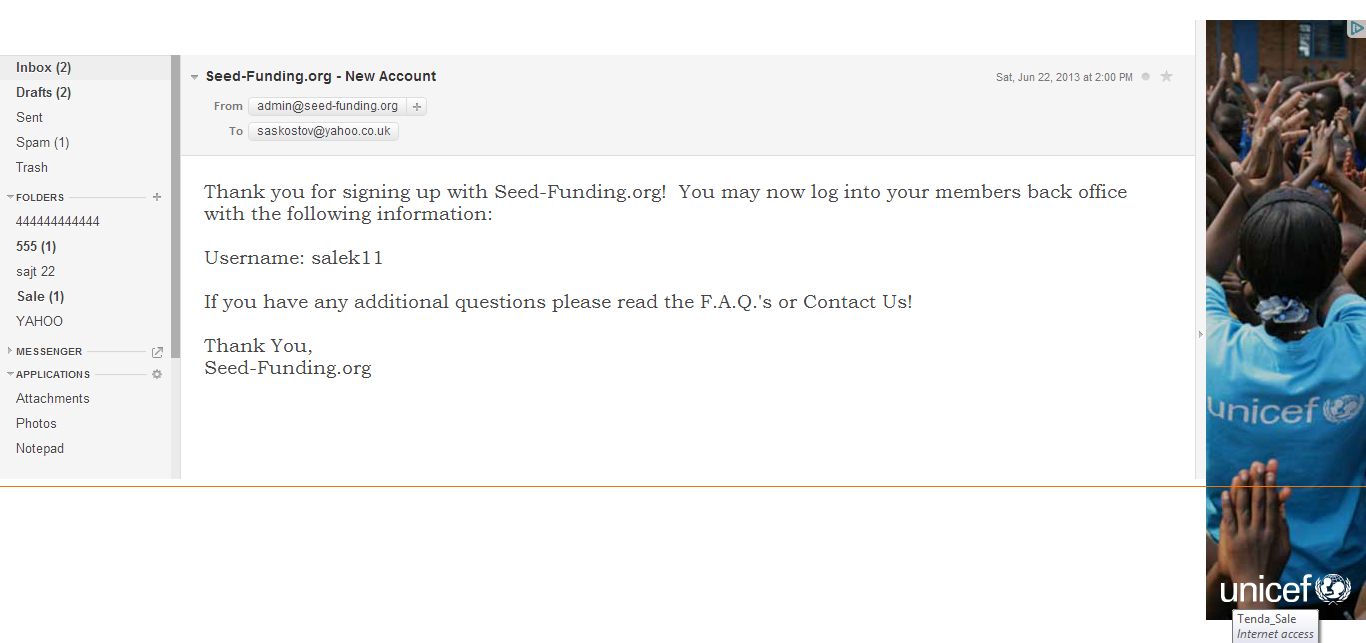Collapse the message header with the arrow
Image resolution: width=1366 pixels, height=643 pixels.
tap(195, 77)
